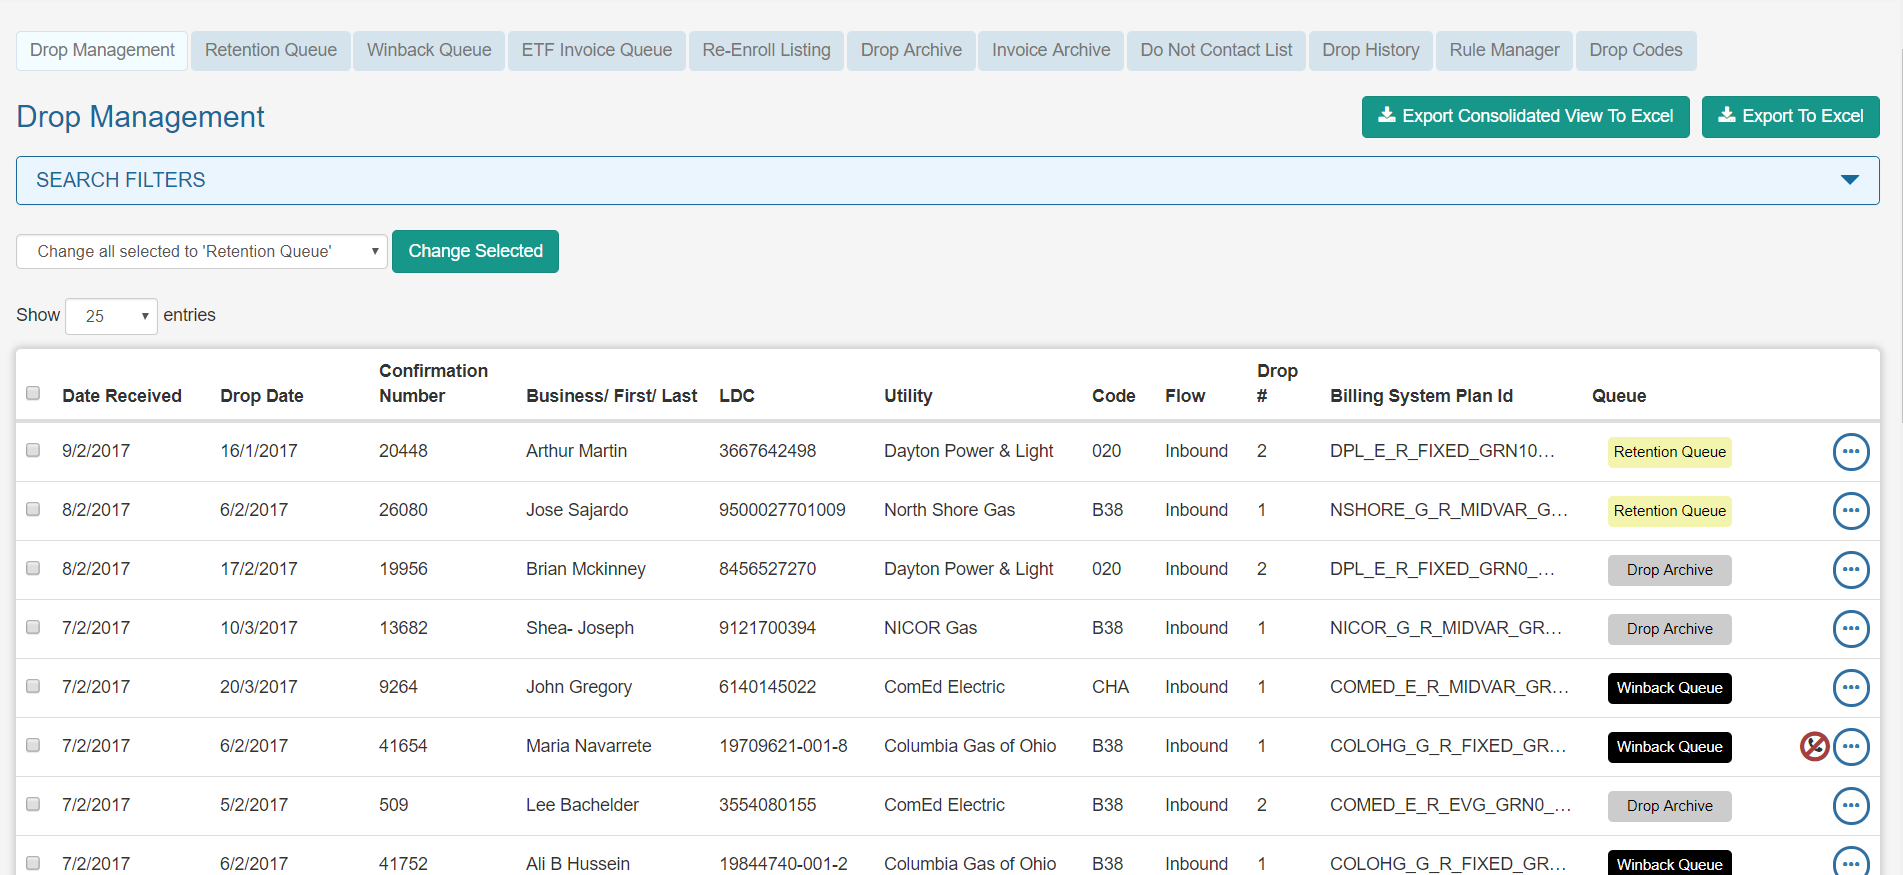Sort by Confirmation Number column header
Viewport: 1903px width, 875px height.
[433, 383]
